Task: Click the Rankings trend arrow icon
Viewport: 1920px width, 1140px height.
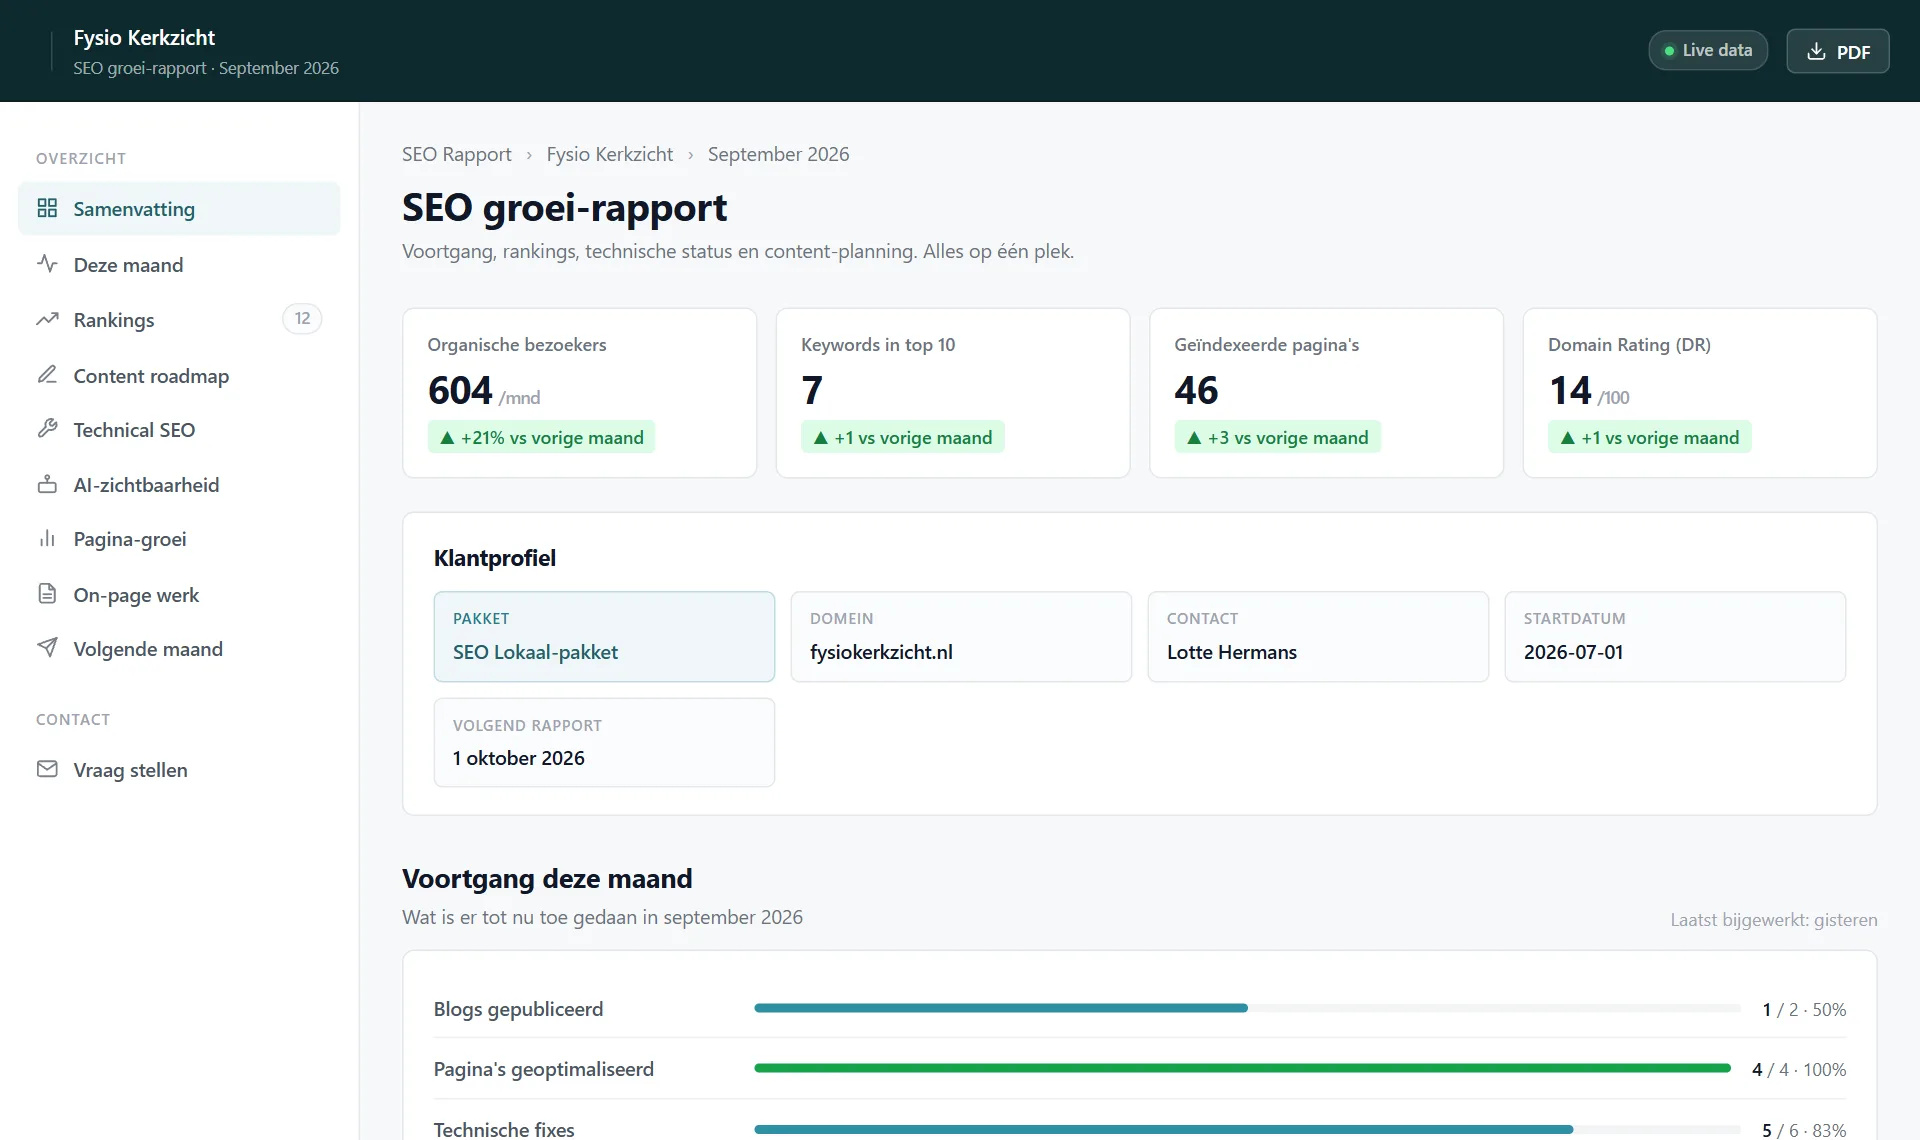Action: [x=47, y=319]
